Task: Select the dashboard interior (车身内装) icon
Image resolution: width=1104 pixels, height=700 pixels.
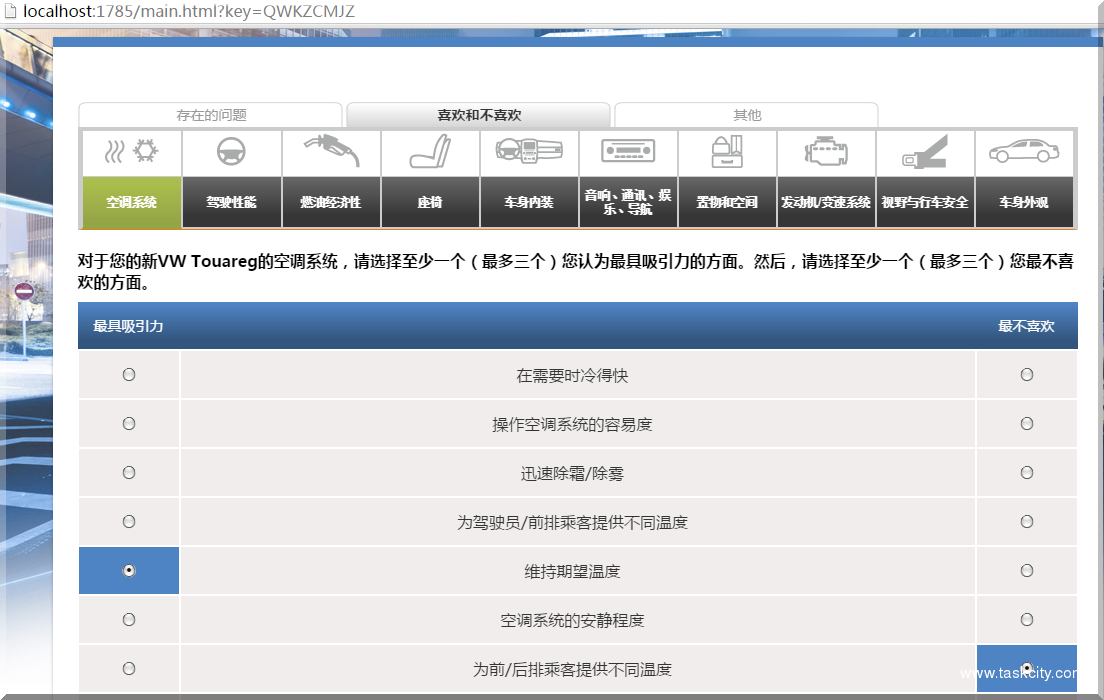Action: point(529,153)
